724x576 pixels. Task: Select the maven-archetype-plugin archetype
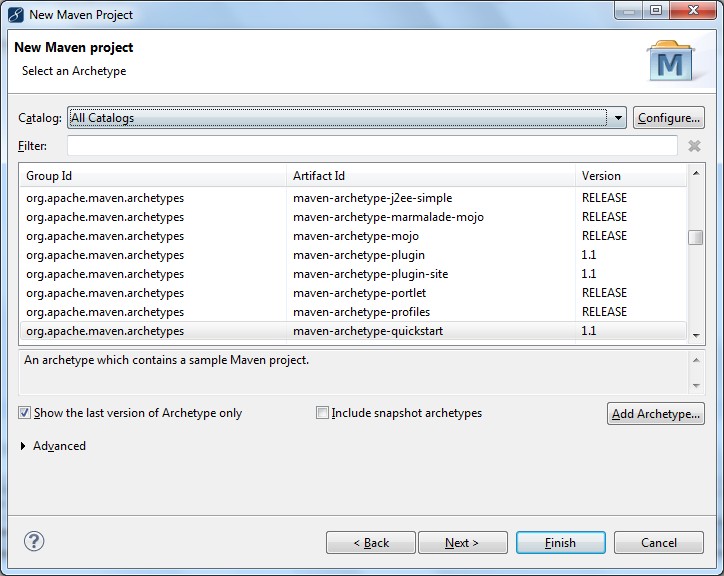pos(353,255)
